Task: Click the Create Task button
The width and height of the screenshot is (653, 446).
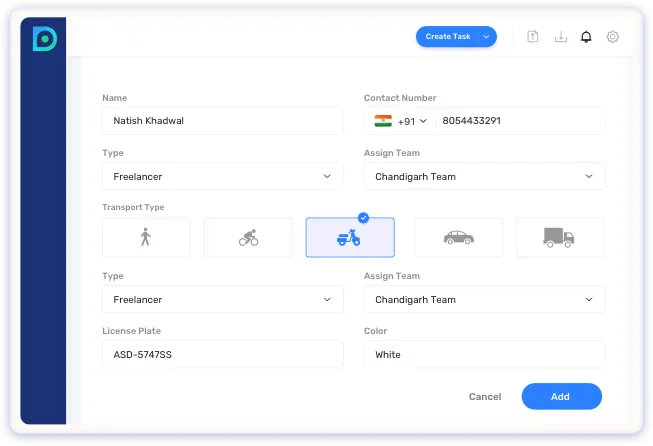Action: pos(447,37)
